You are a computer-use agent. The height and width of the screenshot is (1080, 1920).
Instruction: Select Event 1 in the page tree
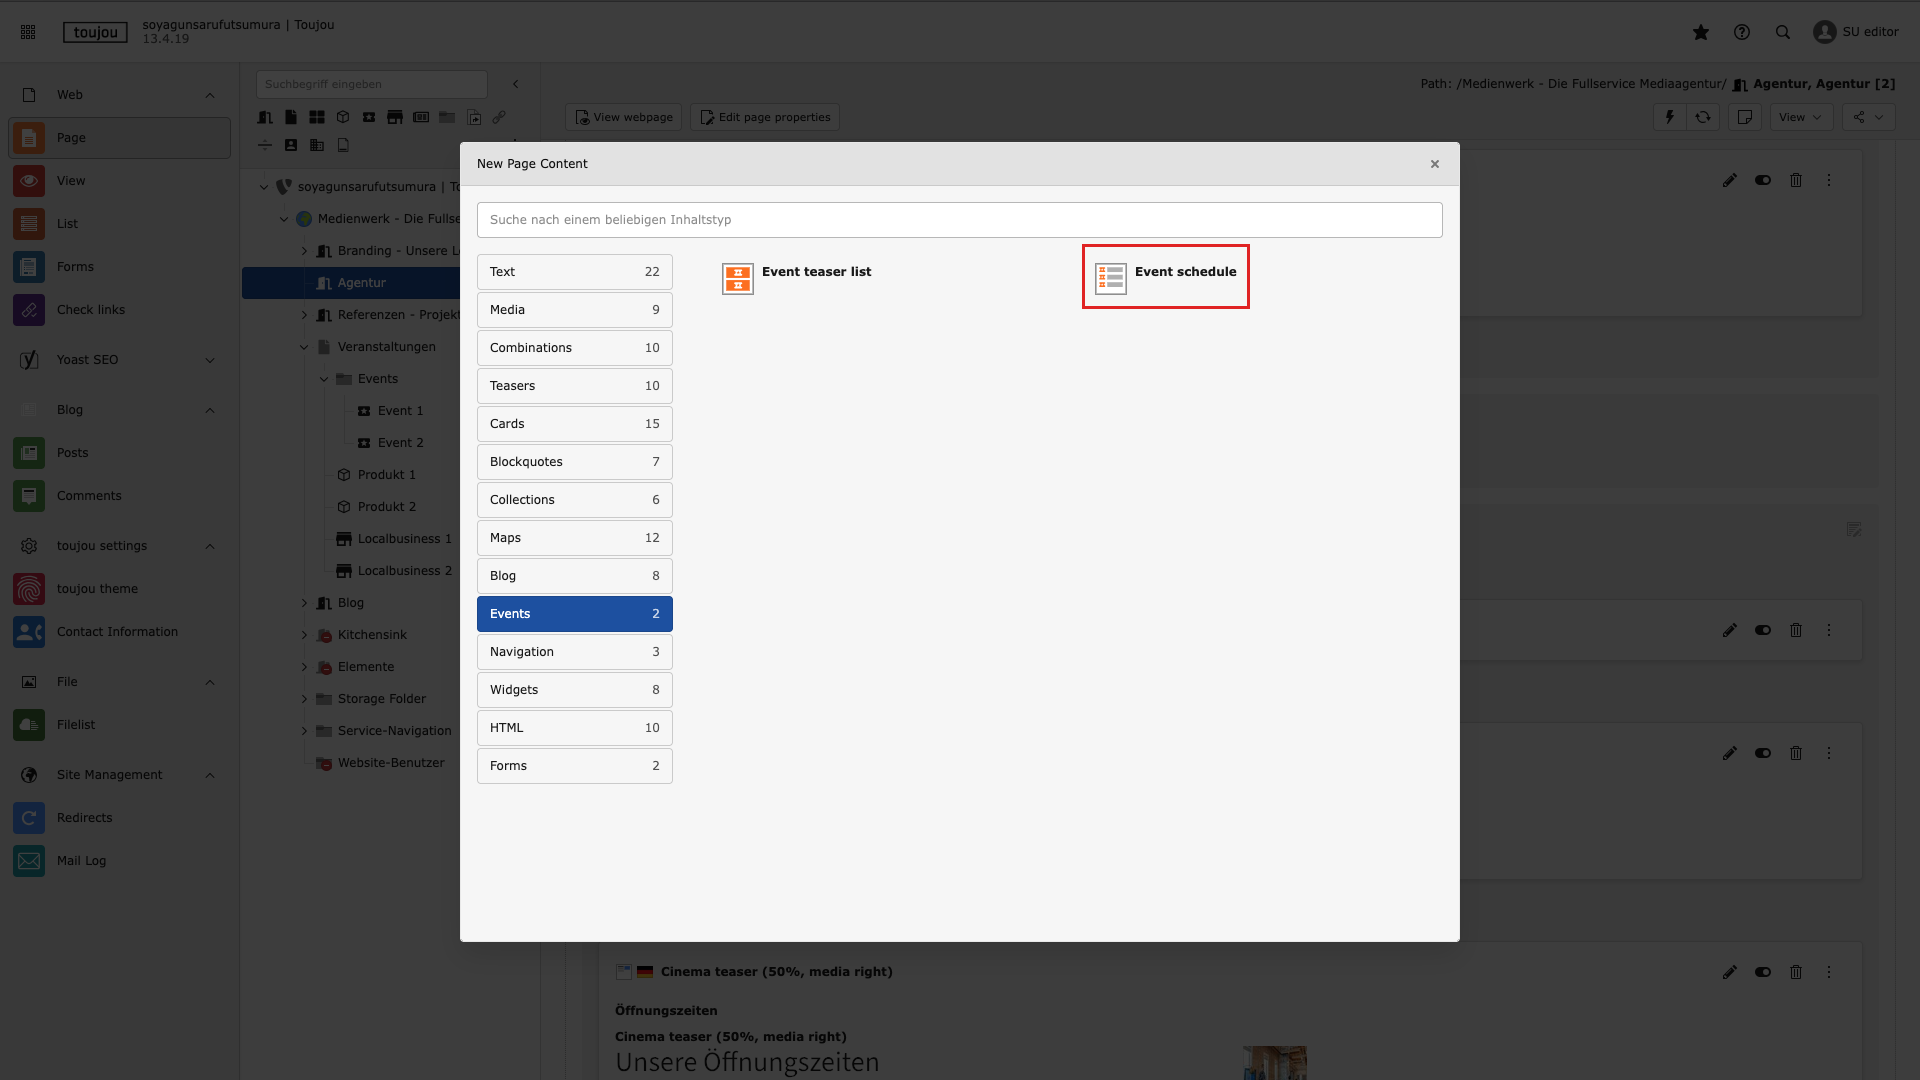pyautogui.click(x=400, y=411)
